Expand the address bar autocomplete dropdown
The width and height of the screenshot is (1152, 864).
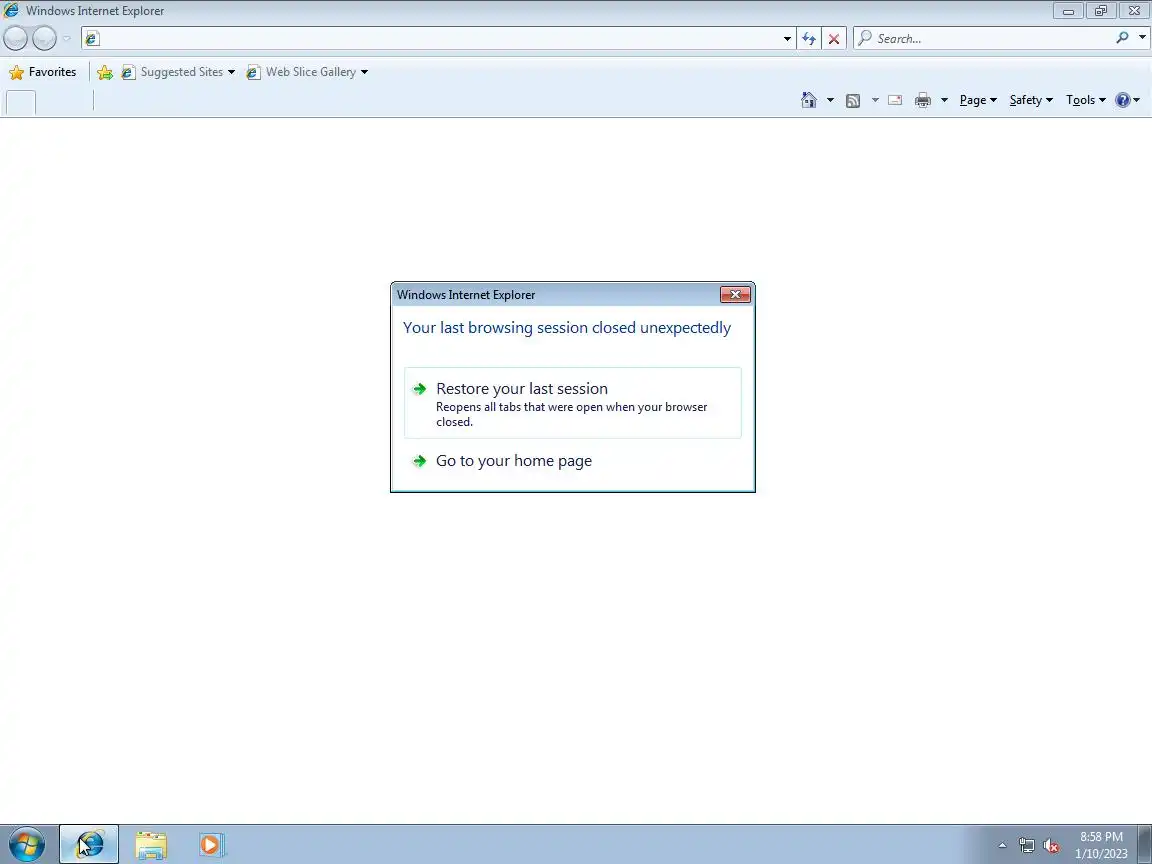point(787,38)
